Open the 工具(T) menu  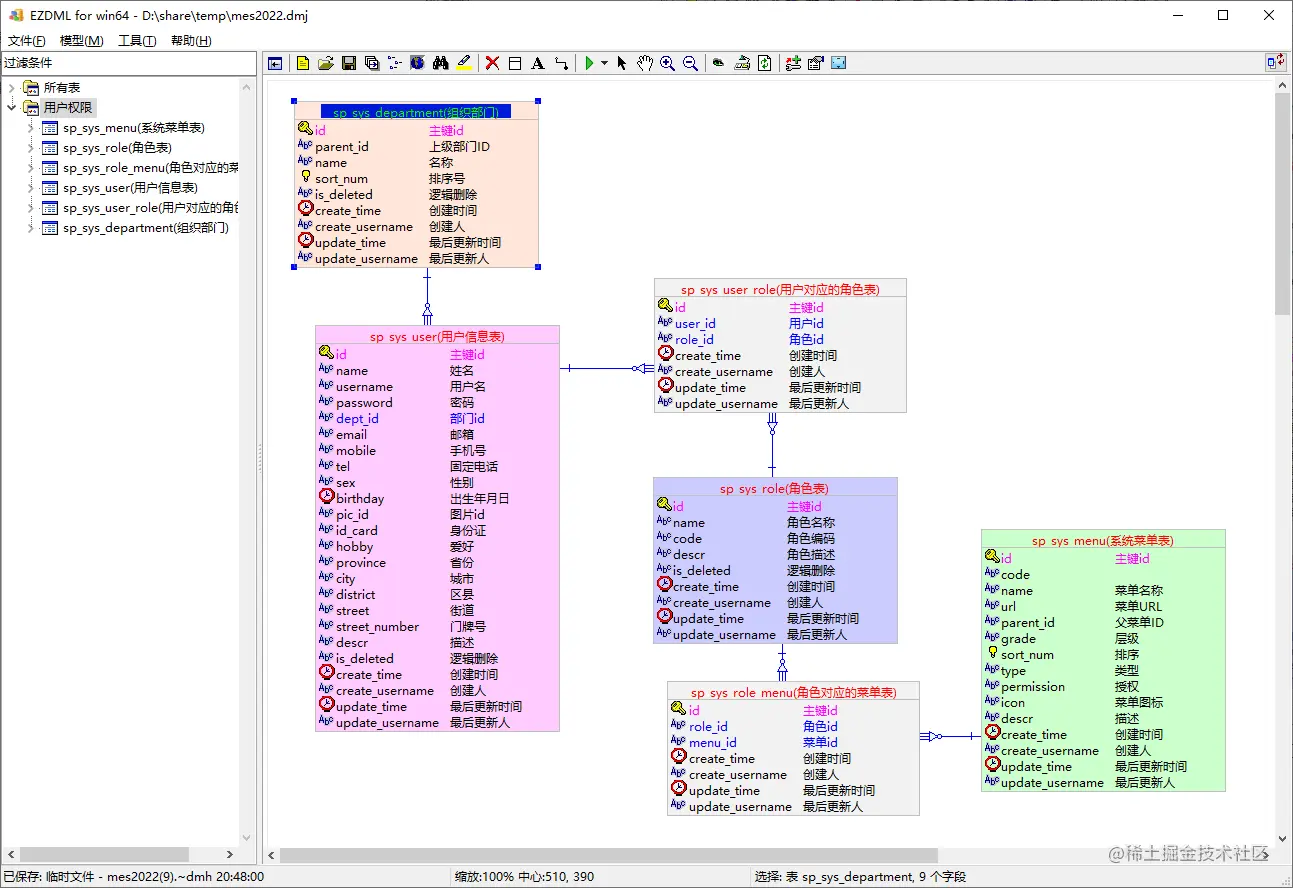coord(137,41)
